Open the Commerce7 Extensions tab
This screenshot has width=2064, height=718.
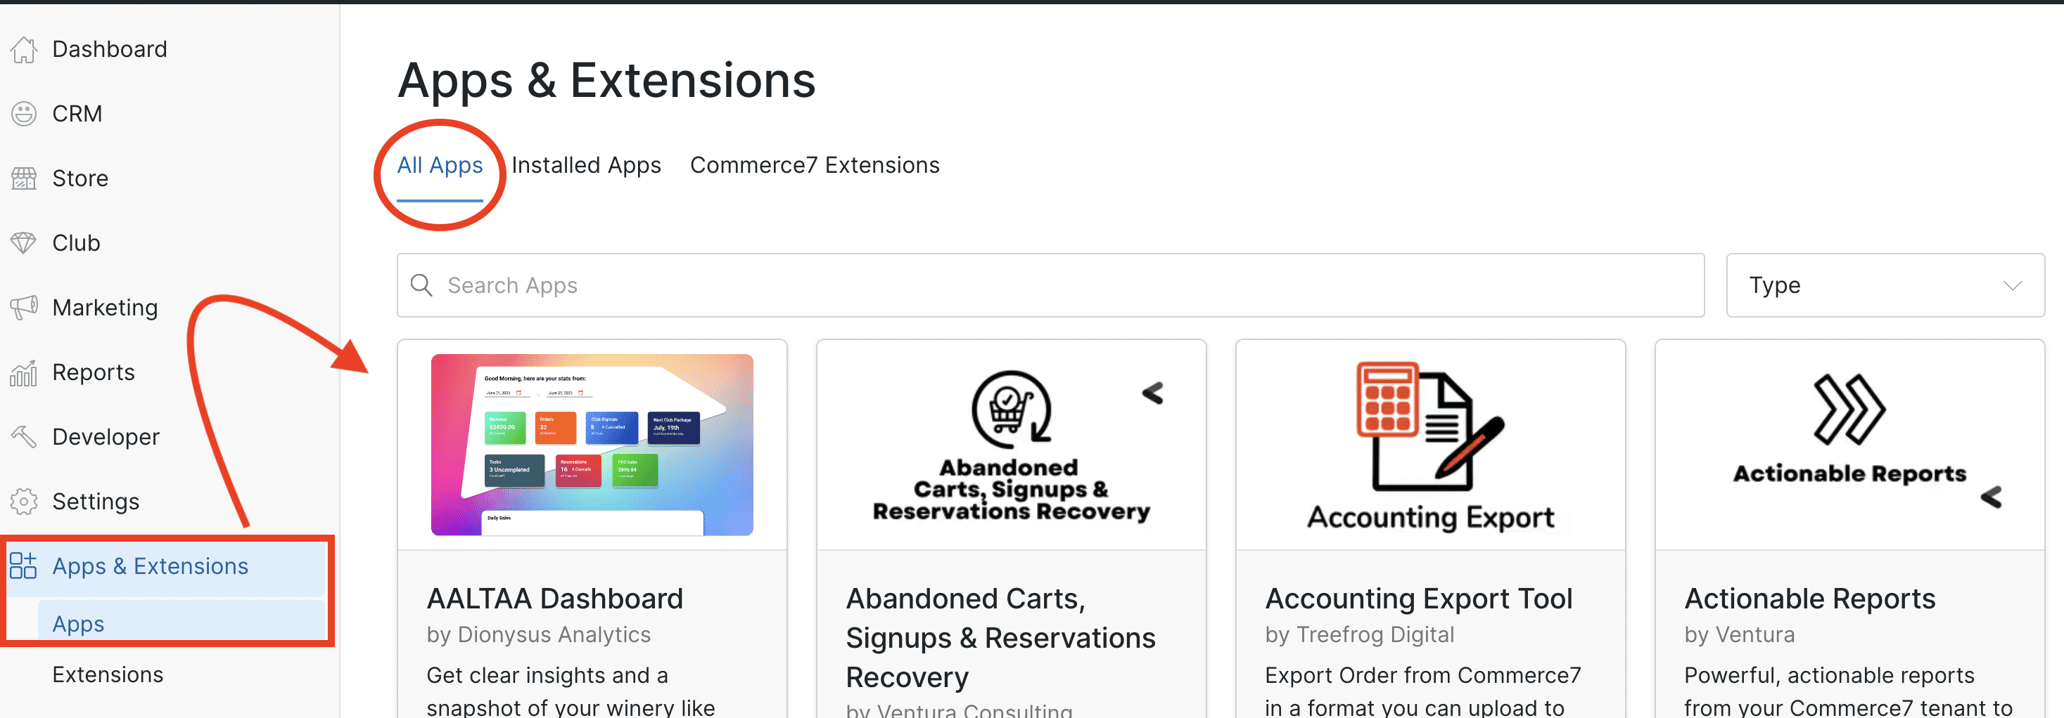(x=814, y=165)
